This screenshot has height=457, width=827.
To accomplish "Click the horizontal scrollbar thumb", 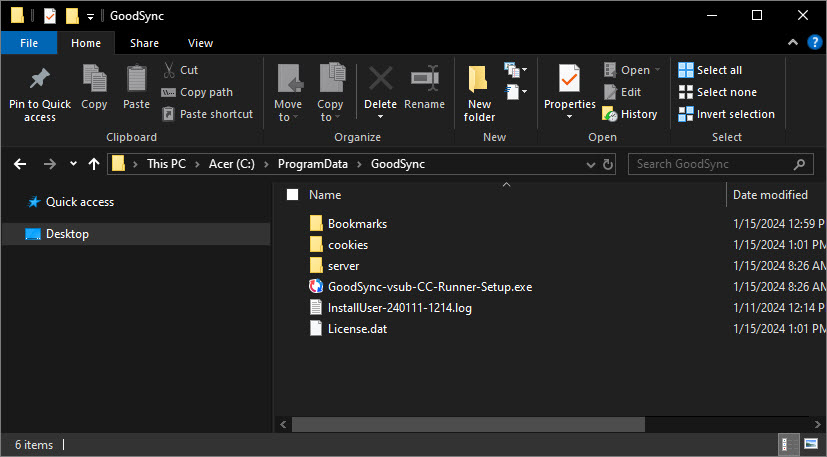I will pos(468,424).
